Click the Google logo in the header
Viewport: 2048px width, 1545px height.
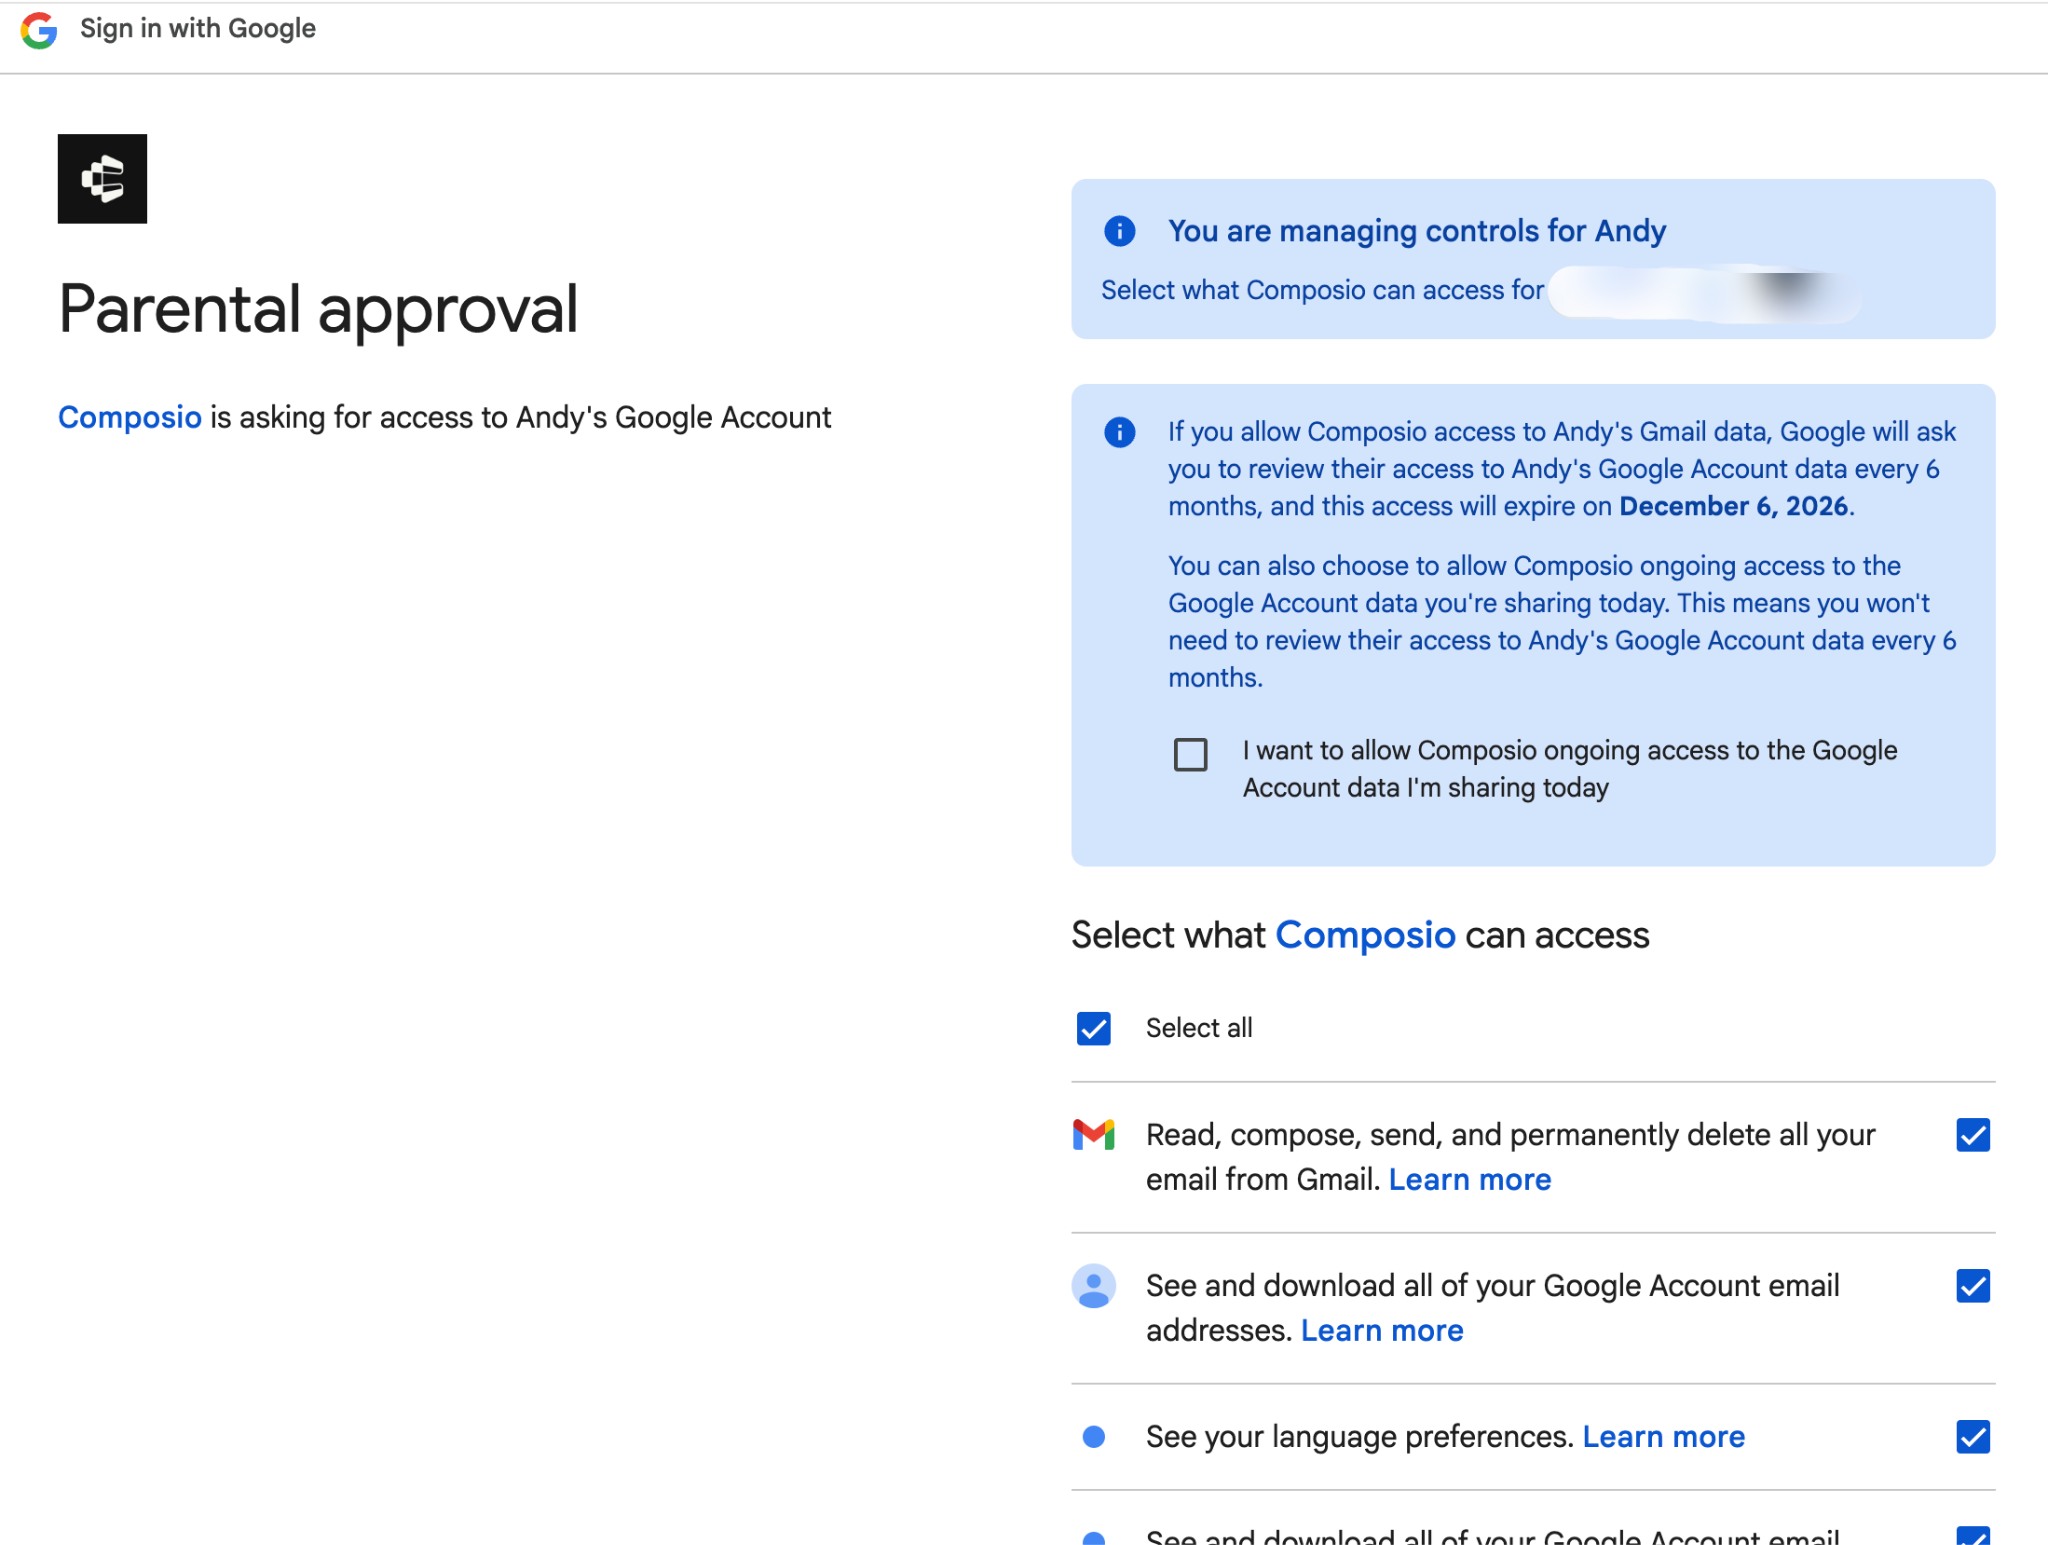coord(39,30)
